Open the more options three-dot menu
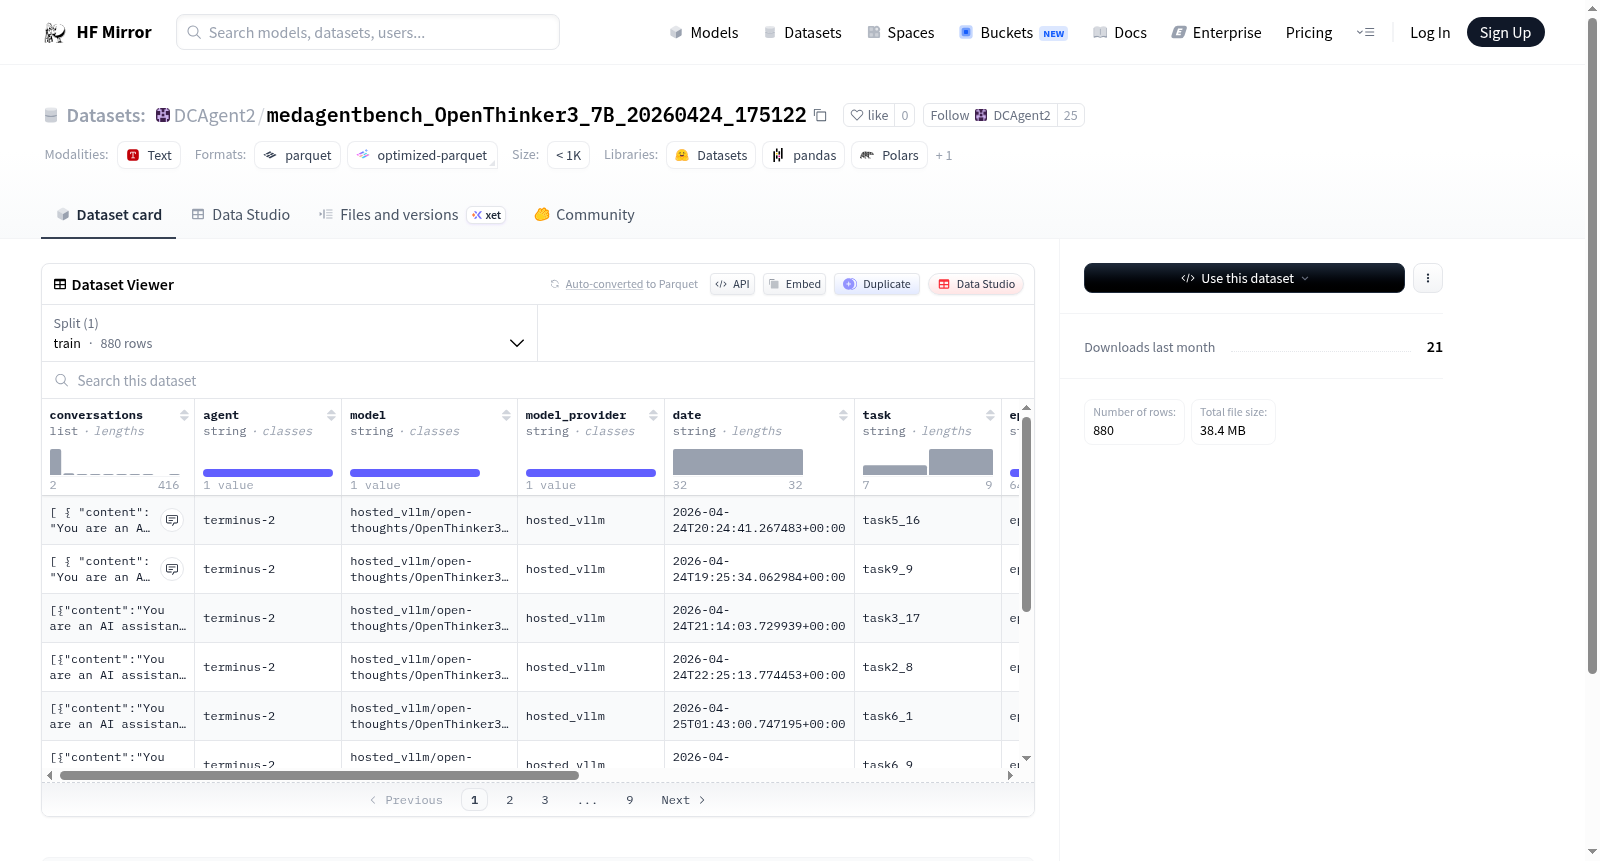This screenshot has width=1600, height=861. 1428,278
